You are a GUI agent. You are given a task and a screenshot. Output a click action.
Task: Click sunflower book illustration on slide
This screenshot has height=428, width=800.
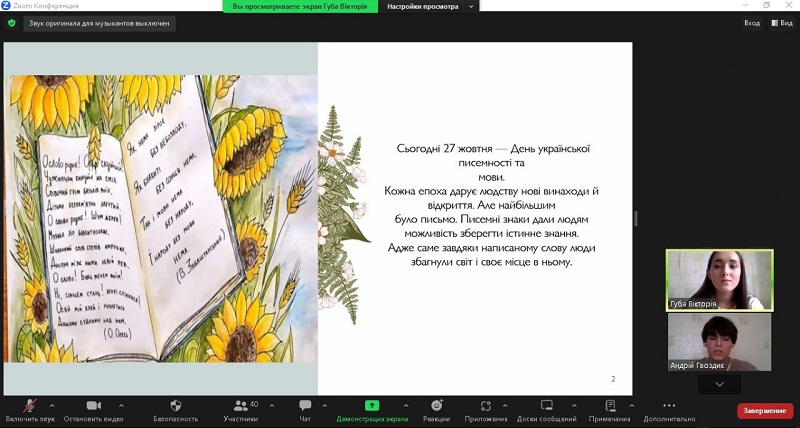[x=161, y=218]
